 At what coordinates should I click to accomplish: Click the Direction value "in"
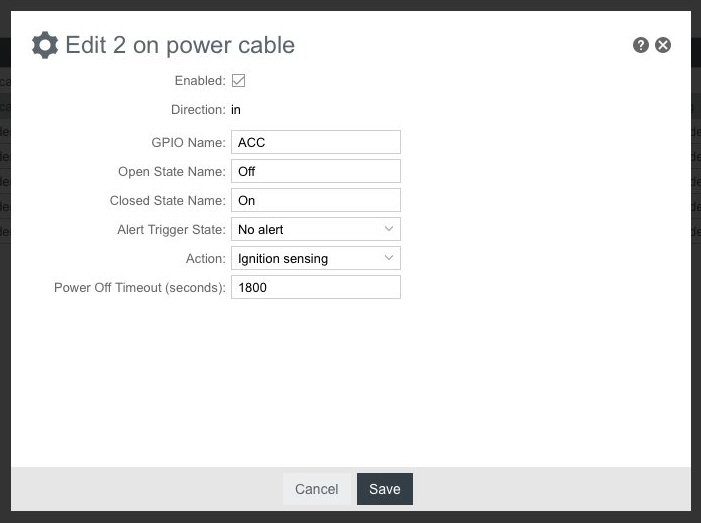click(236, 109)
